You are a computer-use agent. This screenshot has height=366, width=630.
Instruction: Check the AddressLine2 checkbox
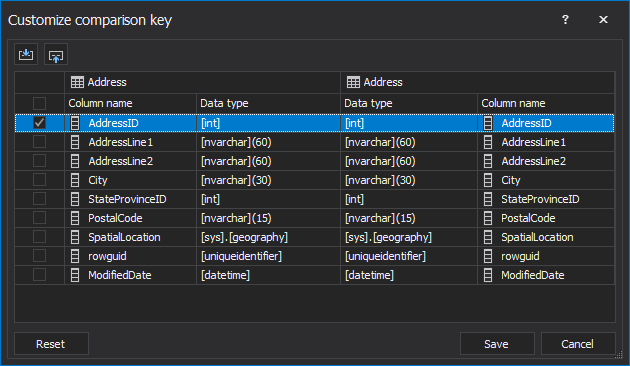click(x=39, y=161)
